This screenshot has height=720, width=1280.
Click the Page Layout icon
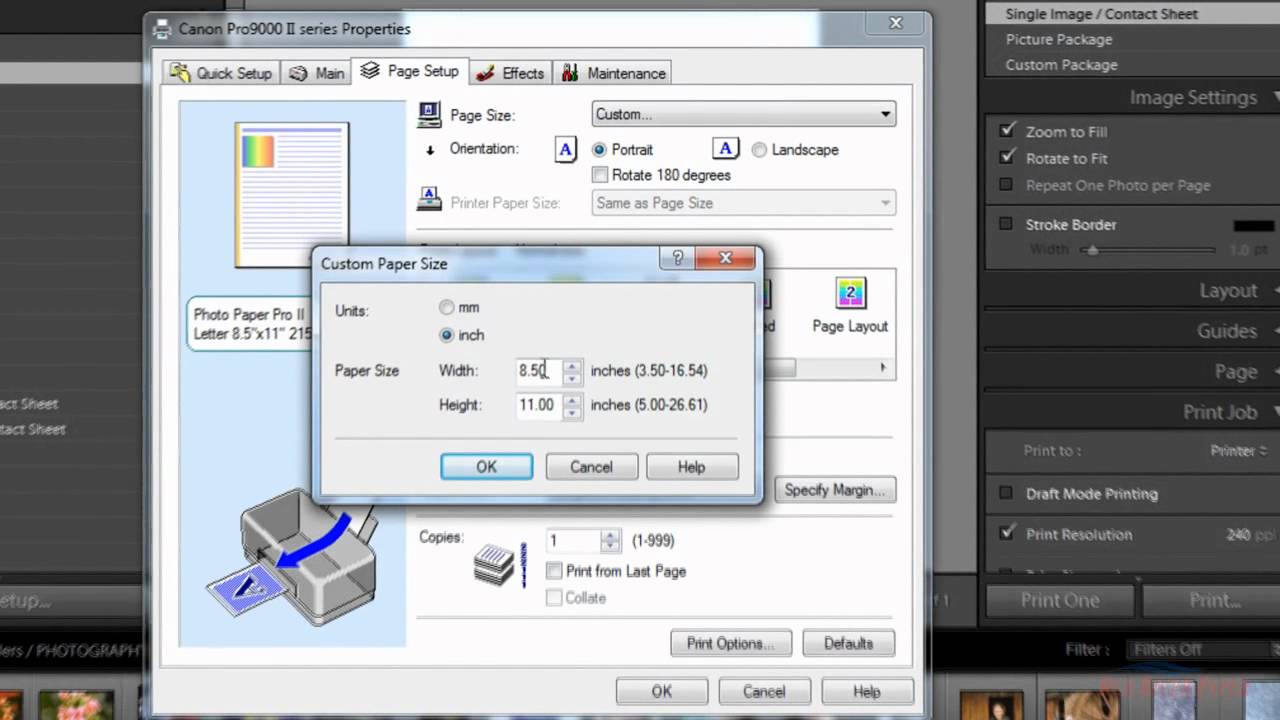point(850,293)
